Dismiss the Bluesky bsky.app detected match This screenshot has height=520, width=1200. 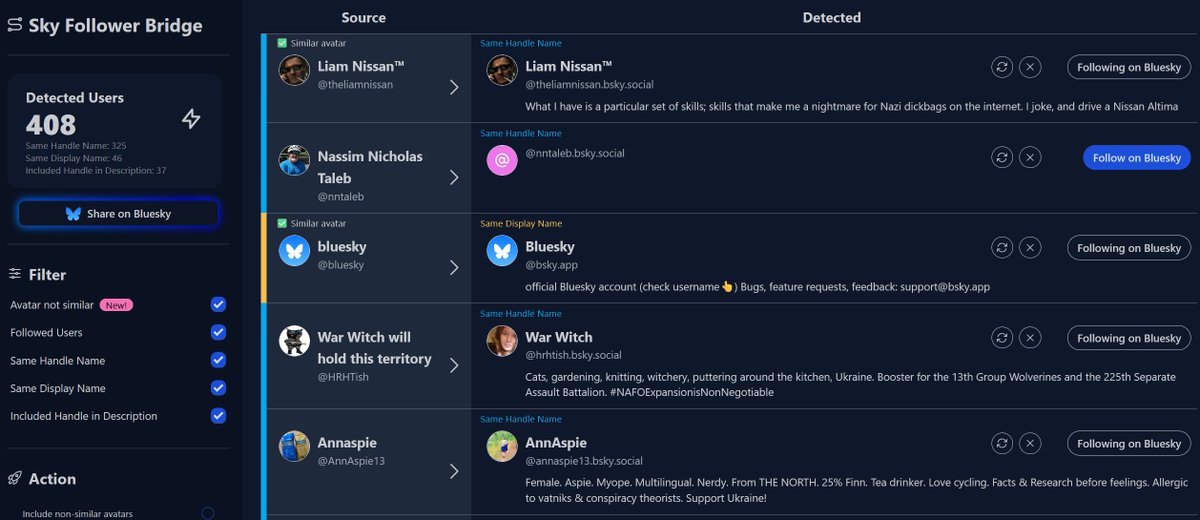coord(1030,247)
